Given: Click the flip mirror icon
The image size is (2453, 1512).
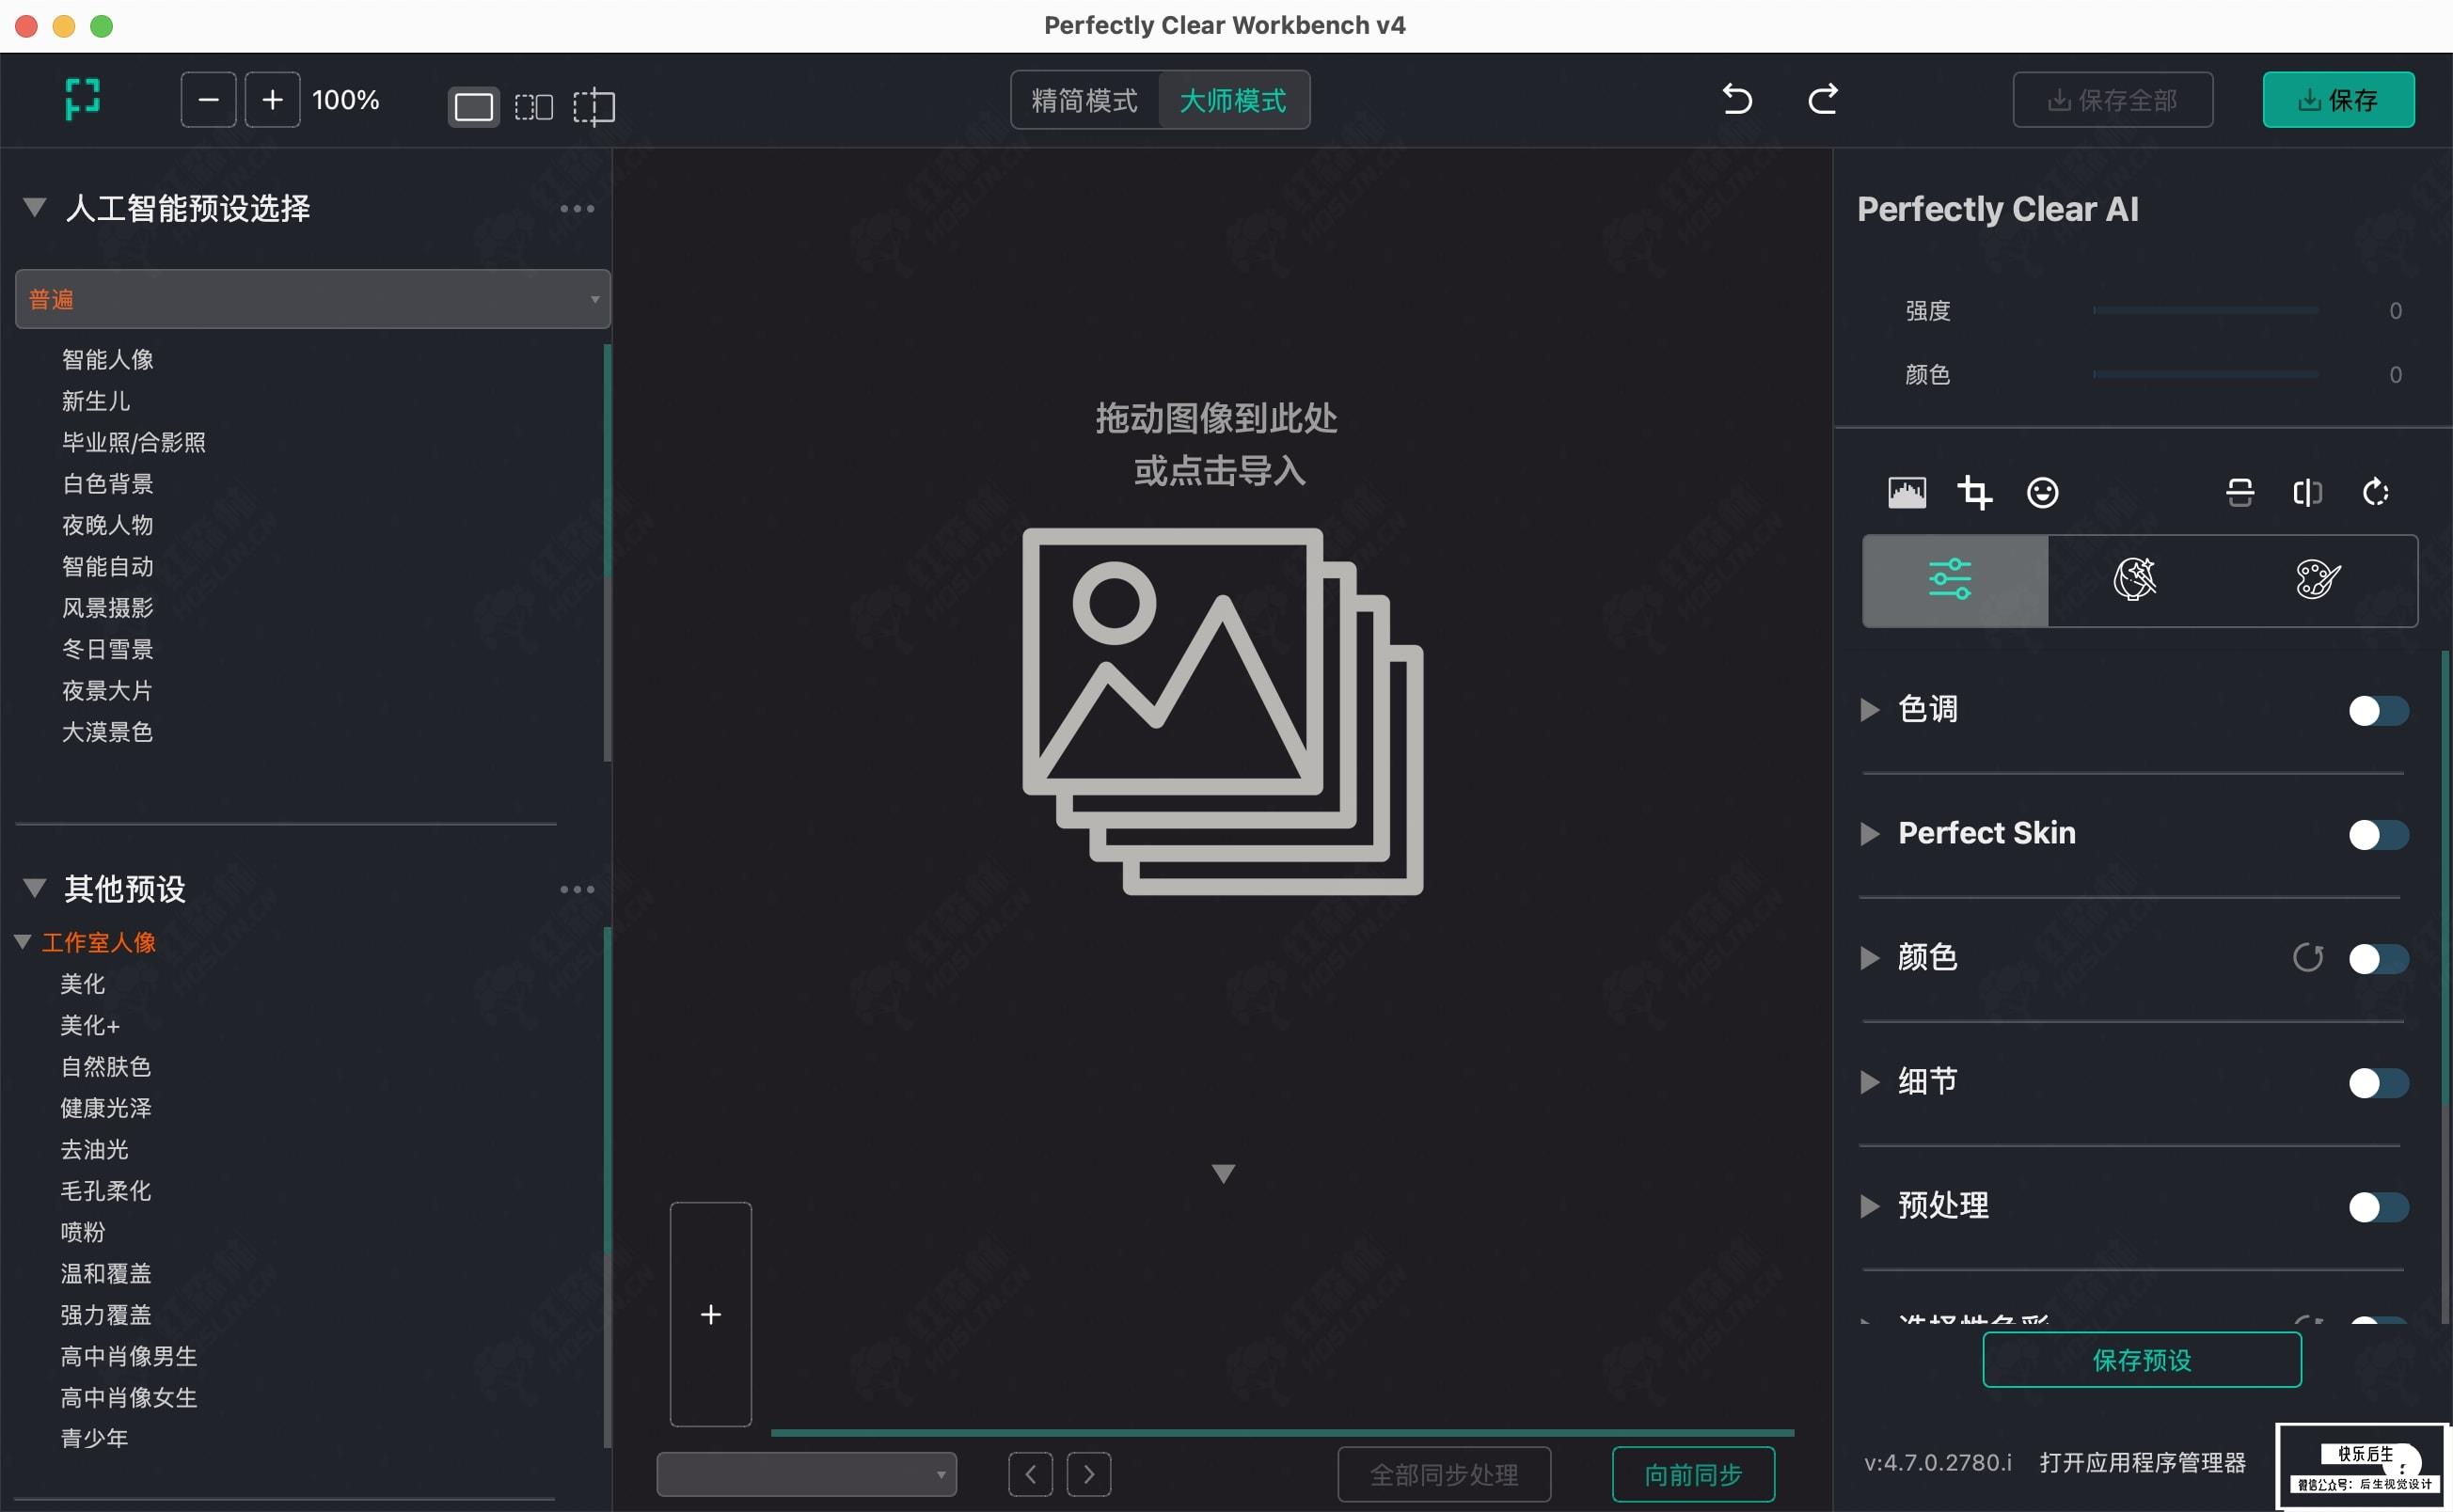Looking at the screenshot, I should coord(2307,492).
